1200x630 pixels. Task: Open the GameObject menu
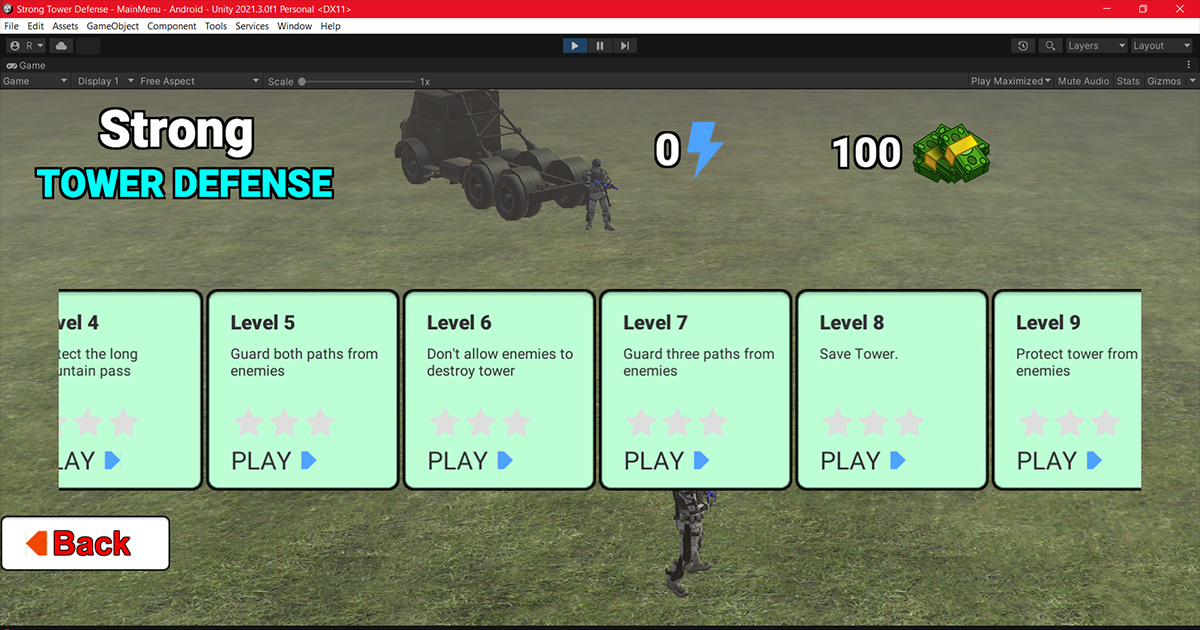coord(113,26)
